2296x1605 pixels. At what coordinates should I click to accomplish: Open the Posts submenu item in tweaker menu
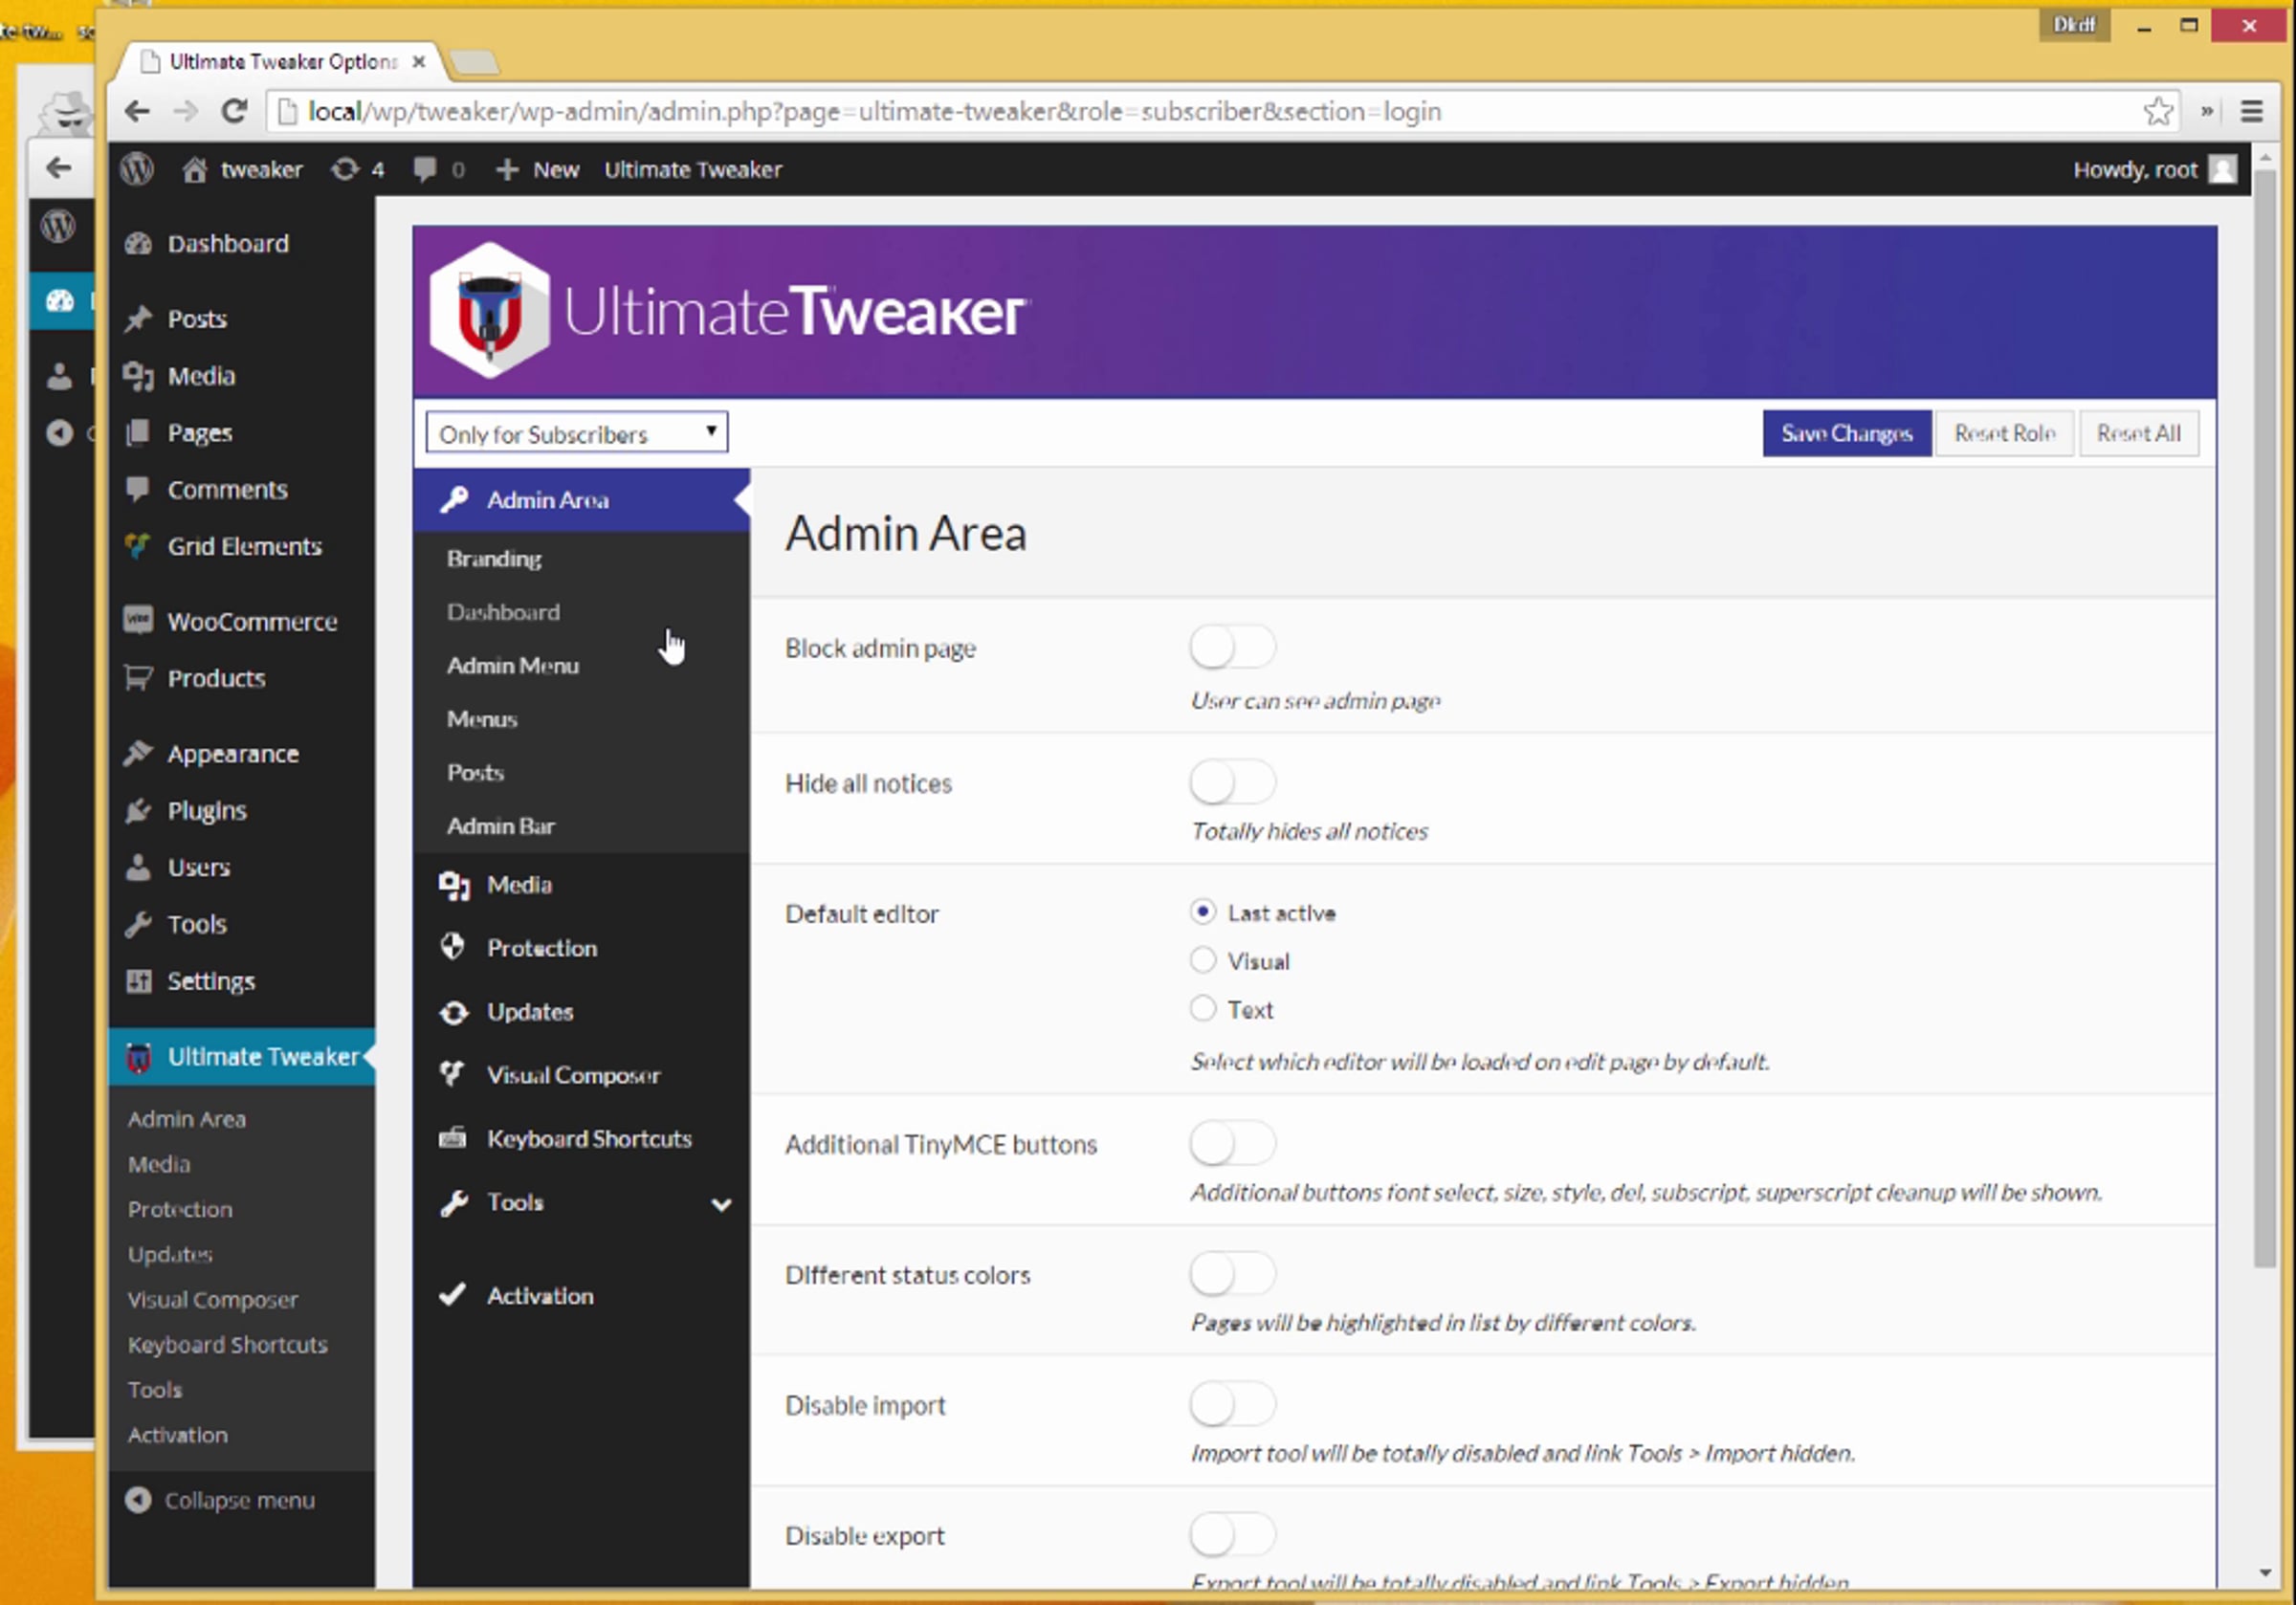[x=475, y=773]
